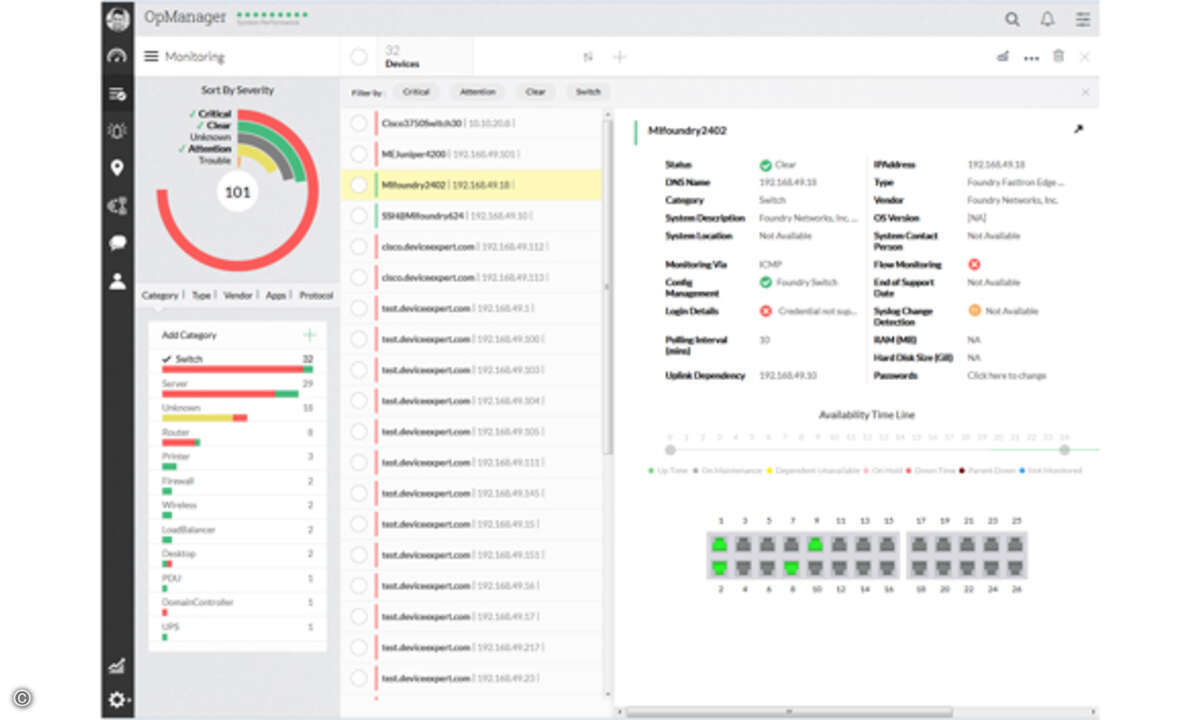The height and width of the screenshot is (720, 1200).
Task: Switch to the Protocol tab
Action: tap(316, 296)
